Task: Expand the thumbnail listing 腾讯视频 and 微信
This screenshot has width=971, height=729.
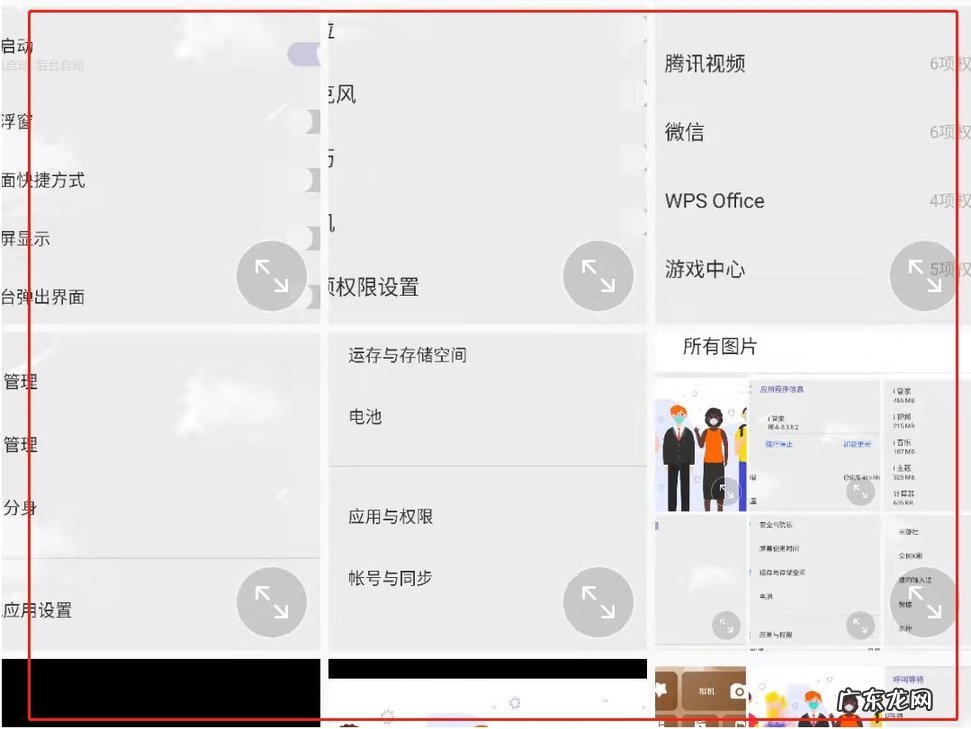Action: tap(924, 275)
